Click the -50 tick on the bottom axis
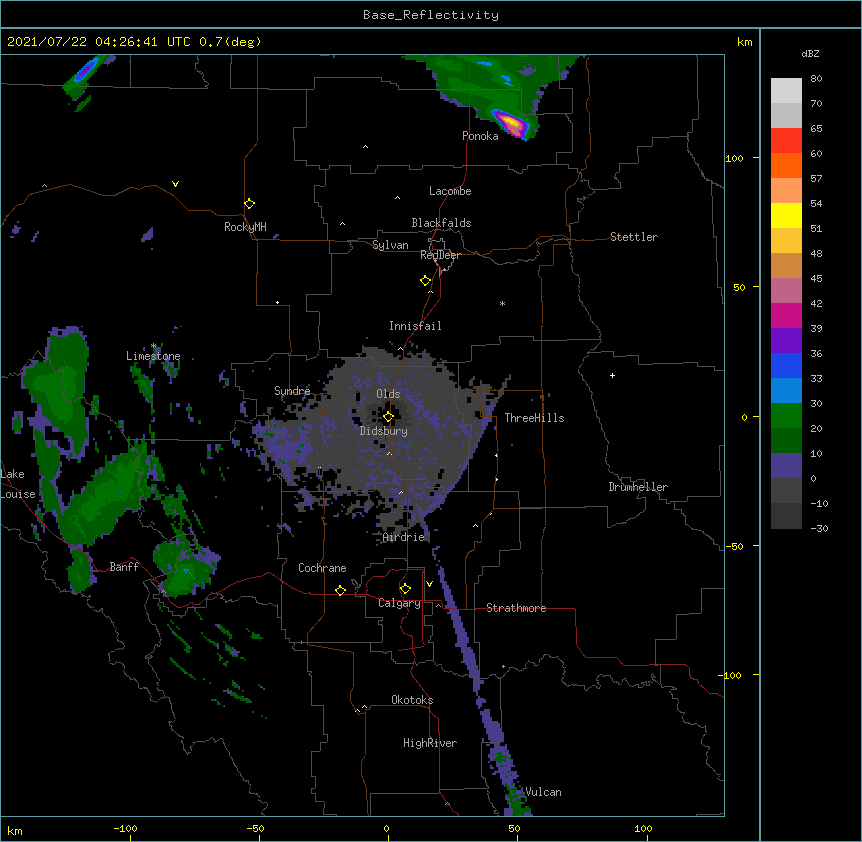 point(255,828)
